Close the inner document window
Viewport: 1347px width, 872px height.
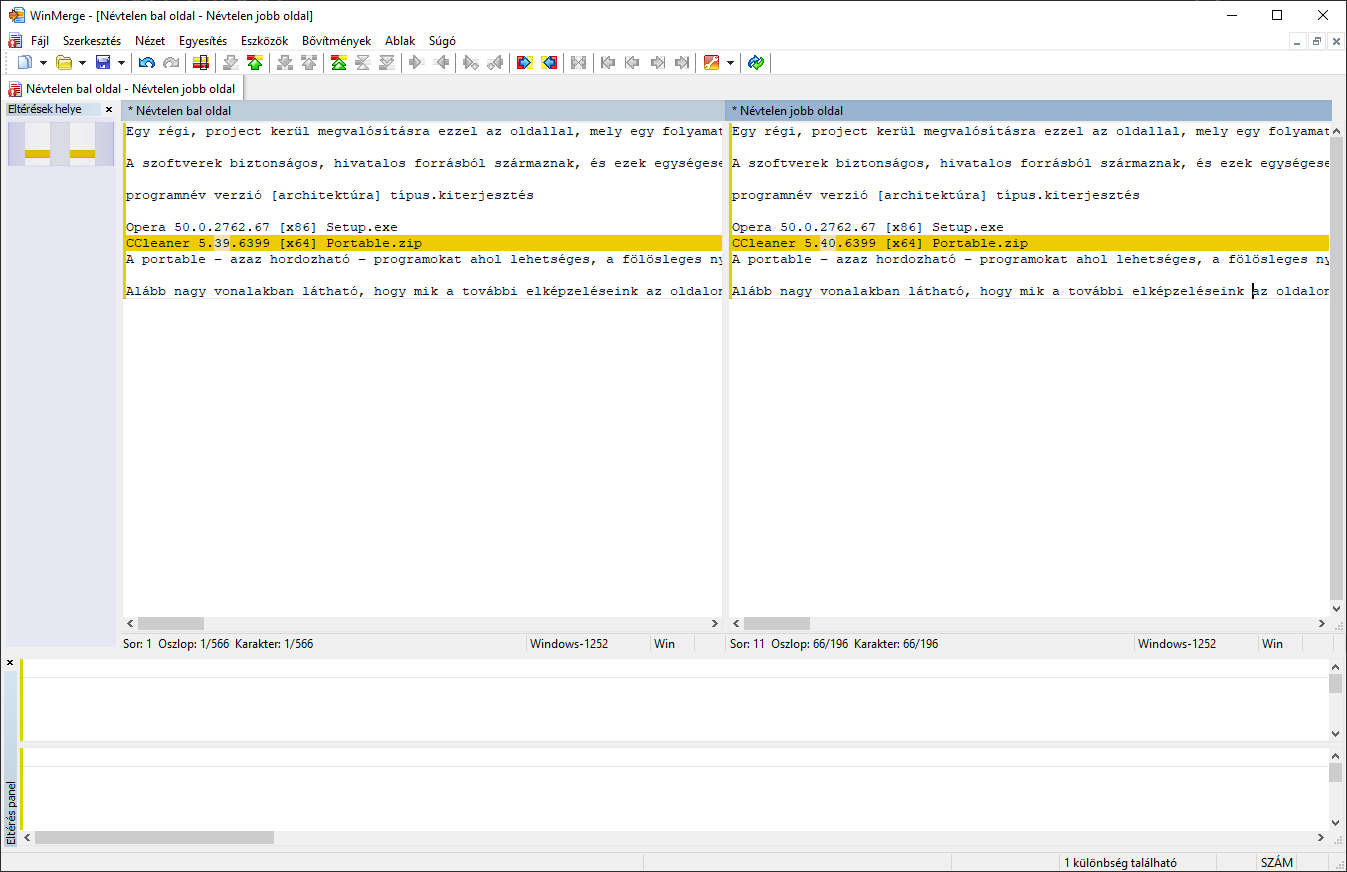point(1336,41)
